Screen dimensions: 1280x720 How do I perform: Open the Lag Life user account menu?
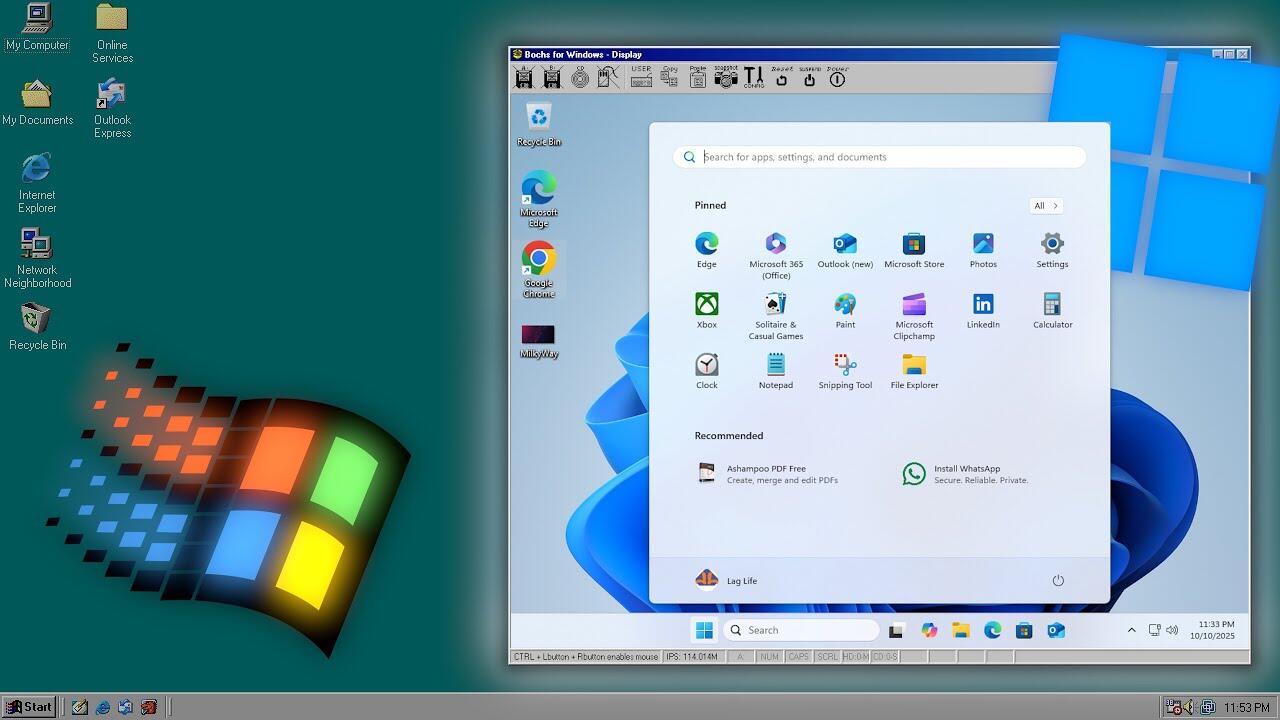coord(727,580)
